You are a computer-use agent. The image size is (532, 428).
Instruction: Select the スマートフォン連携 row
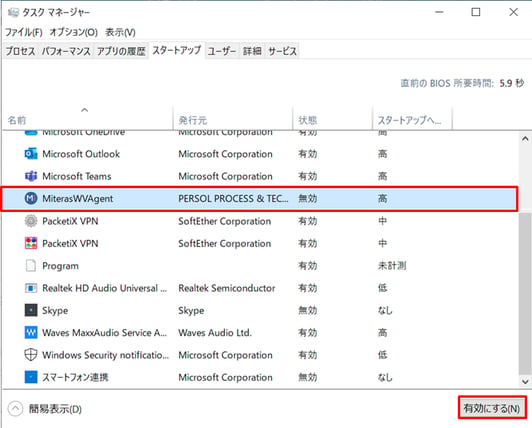260,377
